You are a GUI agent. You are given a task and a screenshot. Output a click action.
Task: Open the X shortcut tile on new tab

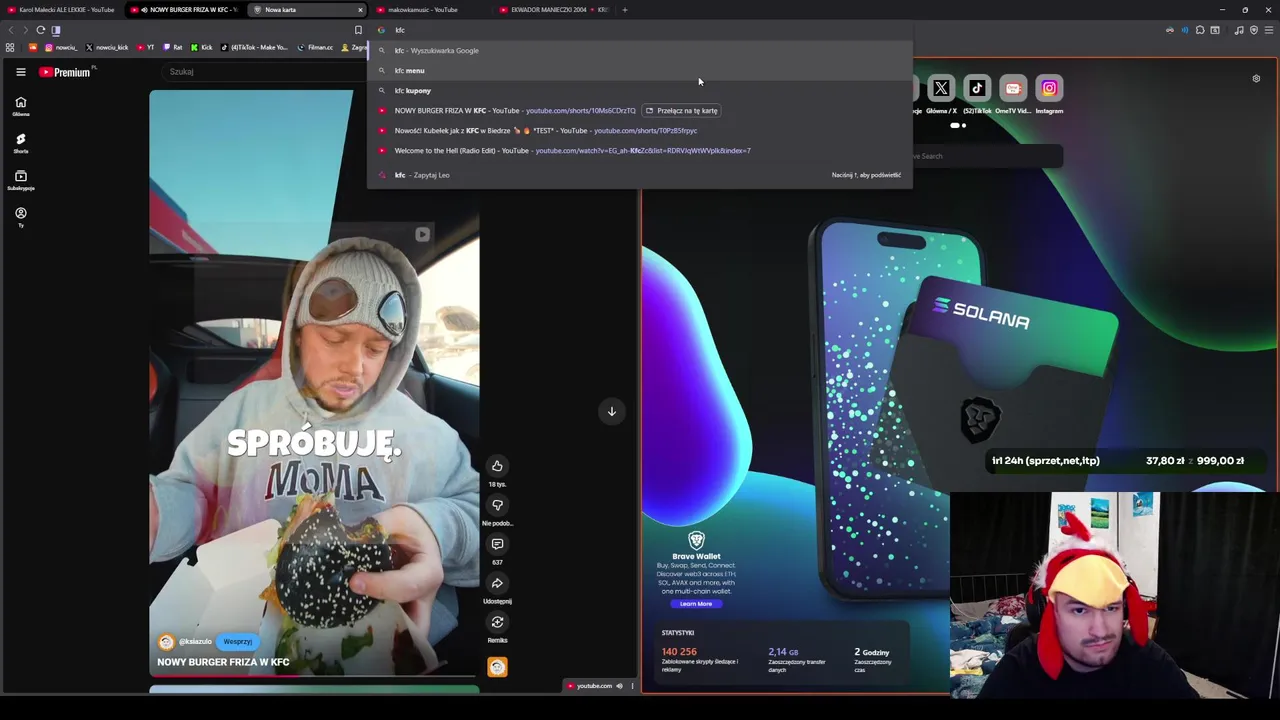(941, 89)
